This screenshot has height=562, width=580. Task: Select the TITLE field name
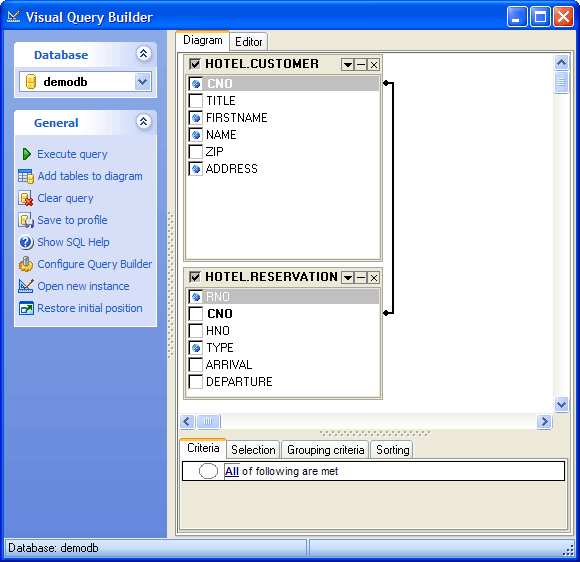click(221, 101)
